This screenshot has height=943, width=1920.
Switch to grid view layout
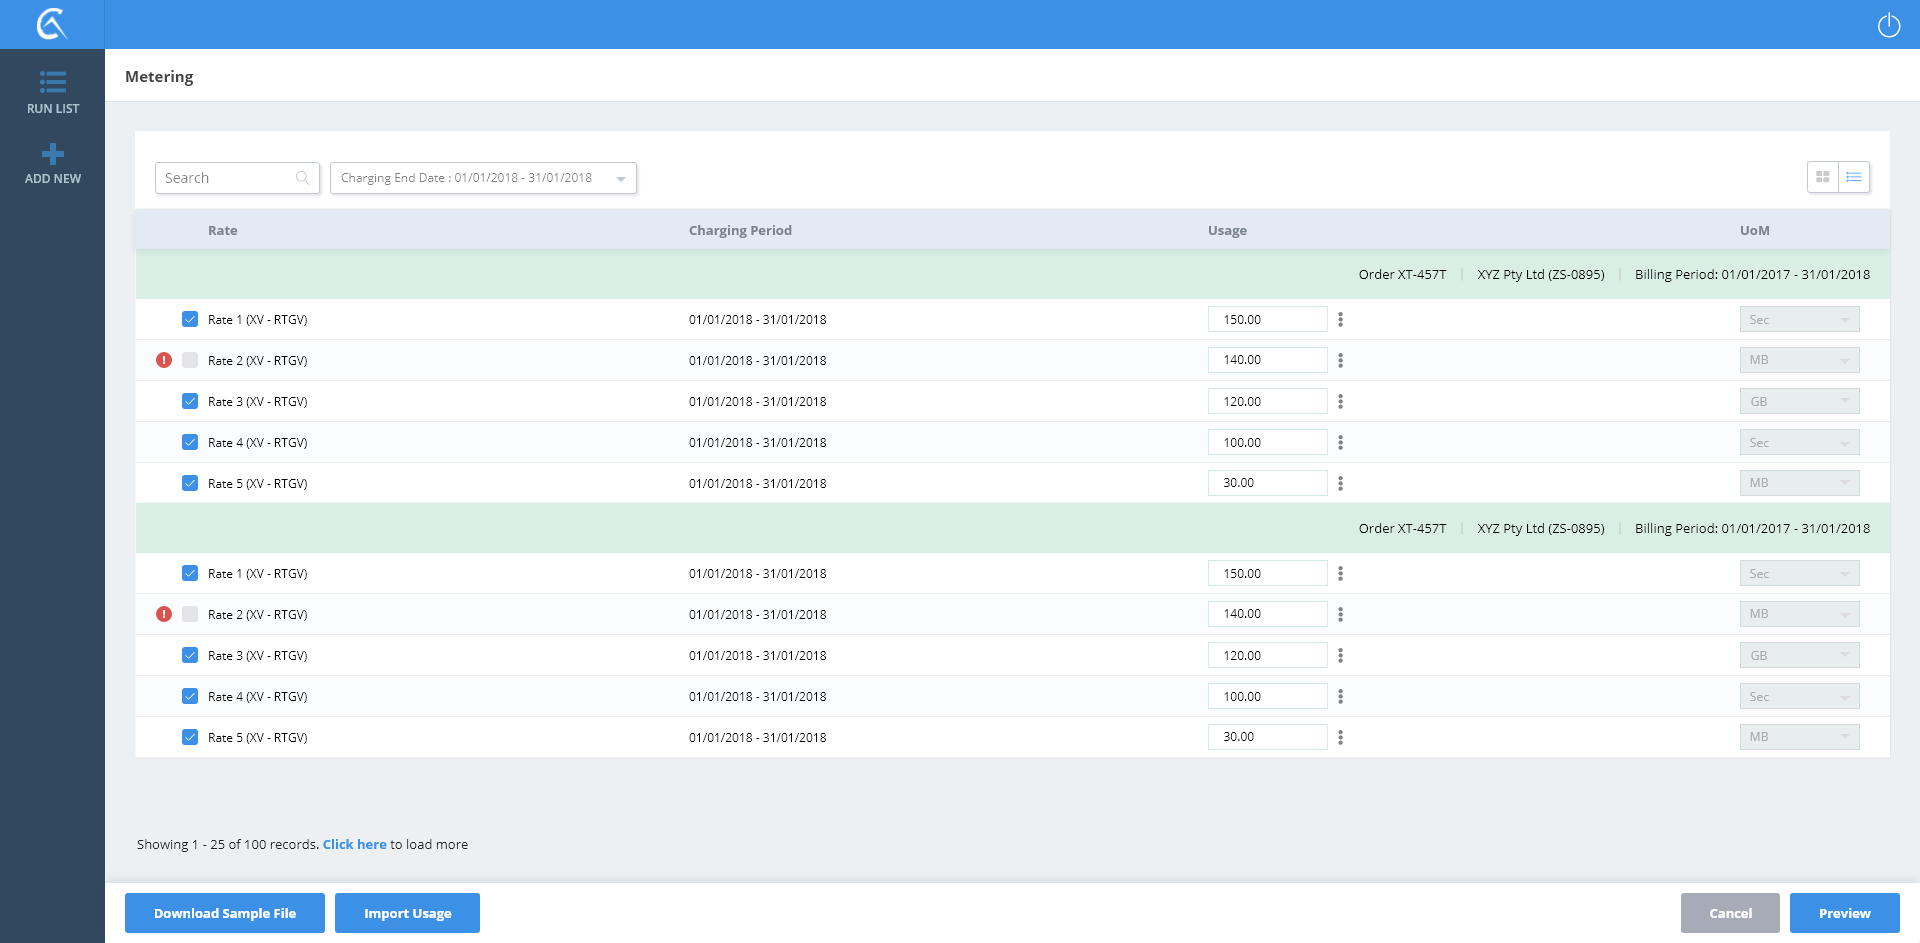pos(1822,177)
